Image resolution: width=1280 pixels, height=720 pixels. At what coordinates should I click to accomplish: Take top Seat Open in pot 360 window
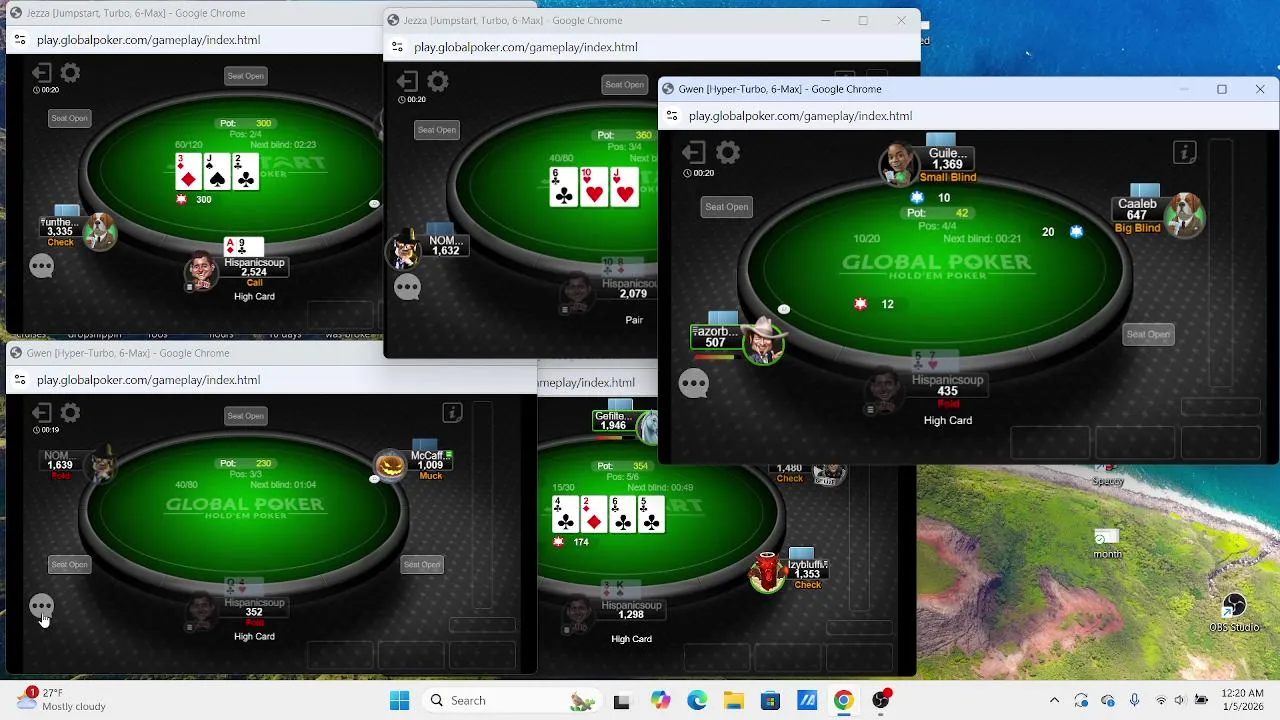point(624,84)
